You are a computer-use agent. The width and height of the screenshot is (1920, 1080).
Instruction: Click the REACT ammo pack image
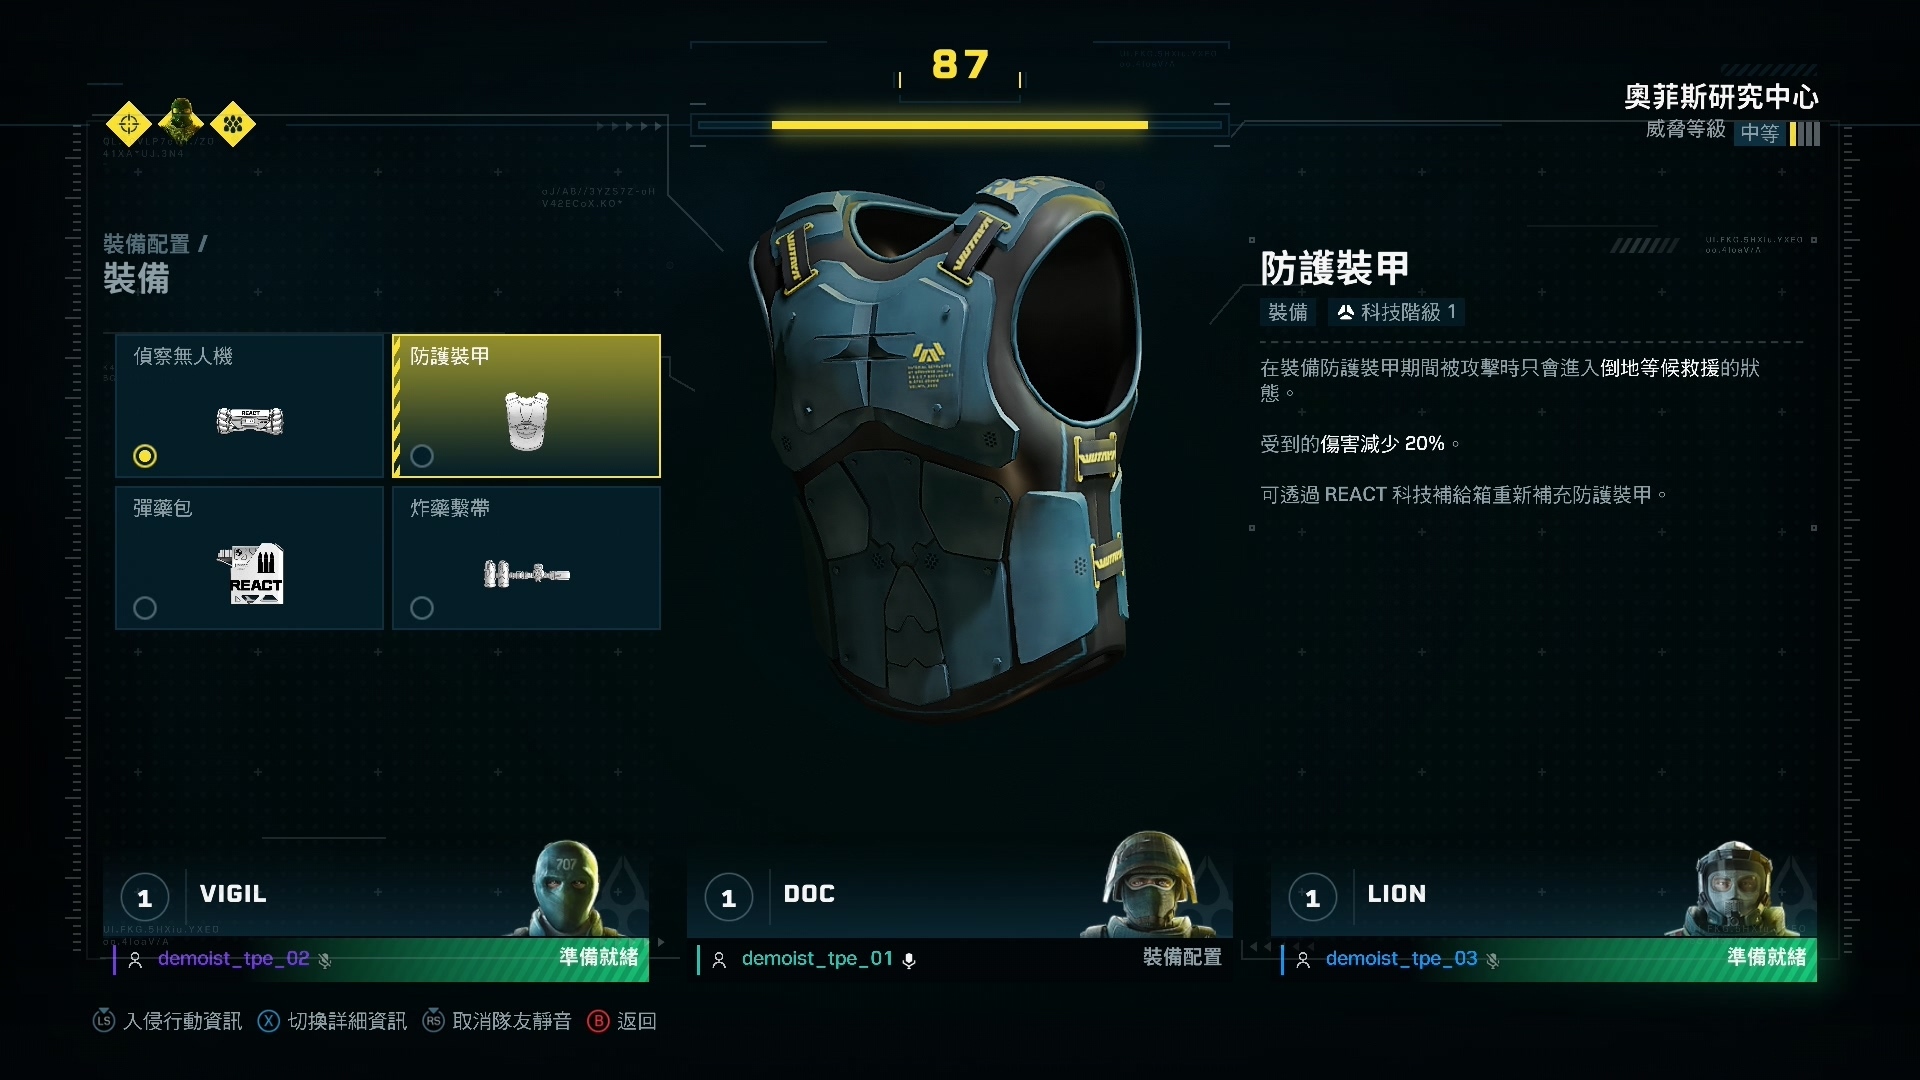click(252, 574)
